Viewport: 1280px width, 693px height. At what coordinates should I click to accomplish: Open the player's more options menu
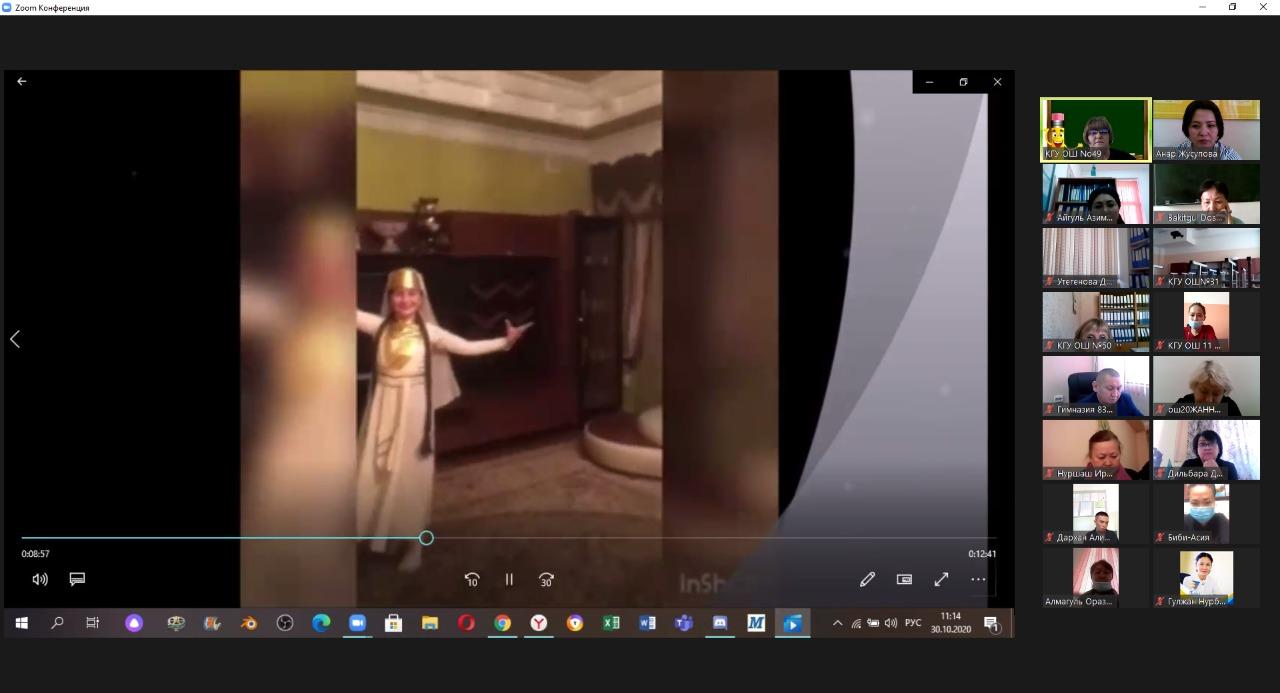(x=978, y=579)
